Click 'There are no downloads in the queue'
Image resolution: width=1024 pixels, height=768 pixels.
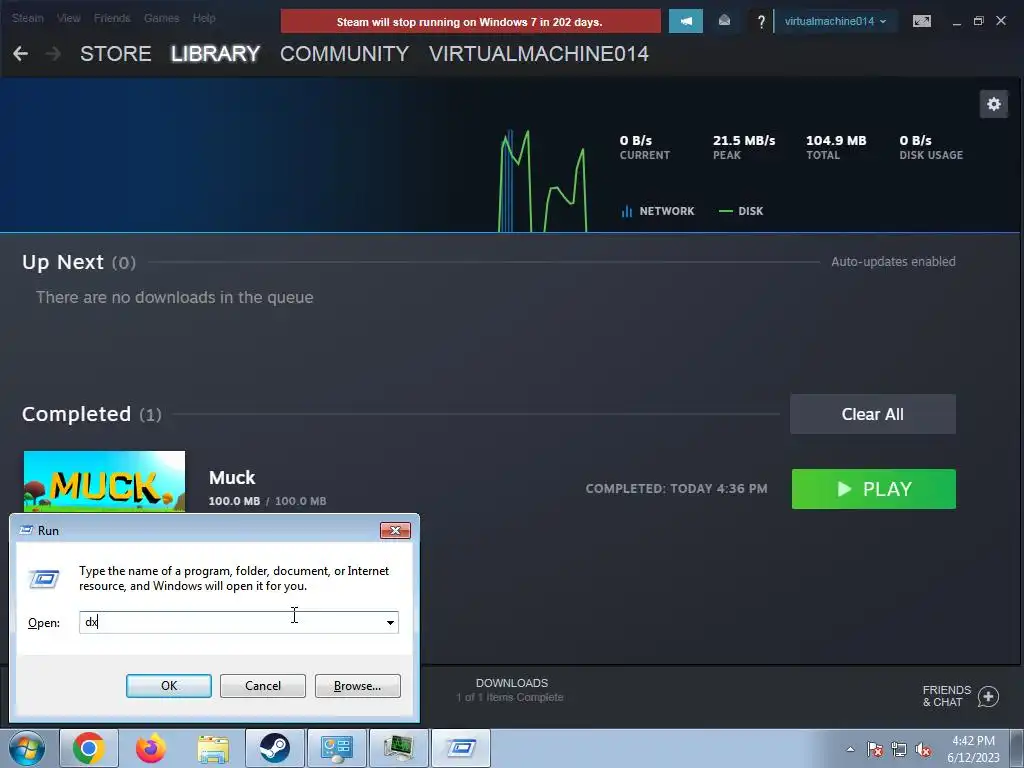pos(174,297)
